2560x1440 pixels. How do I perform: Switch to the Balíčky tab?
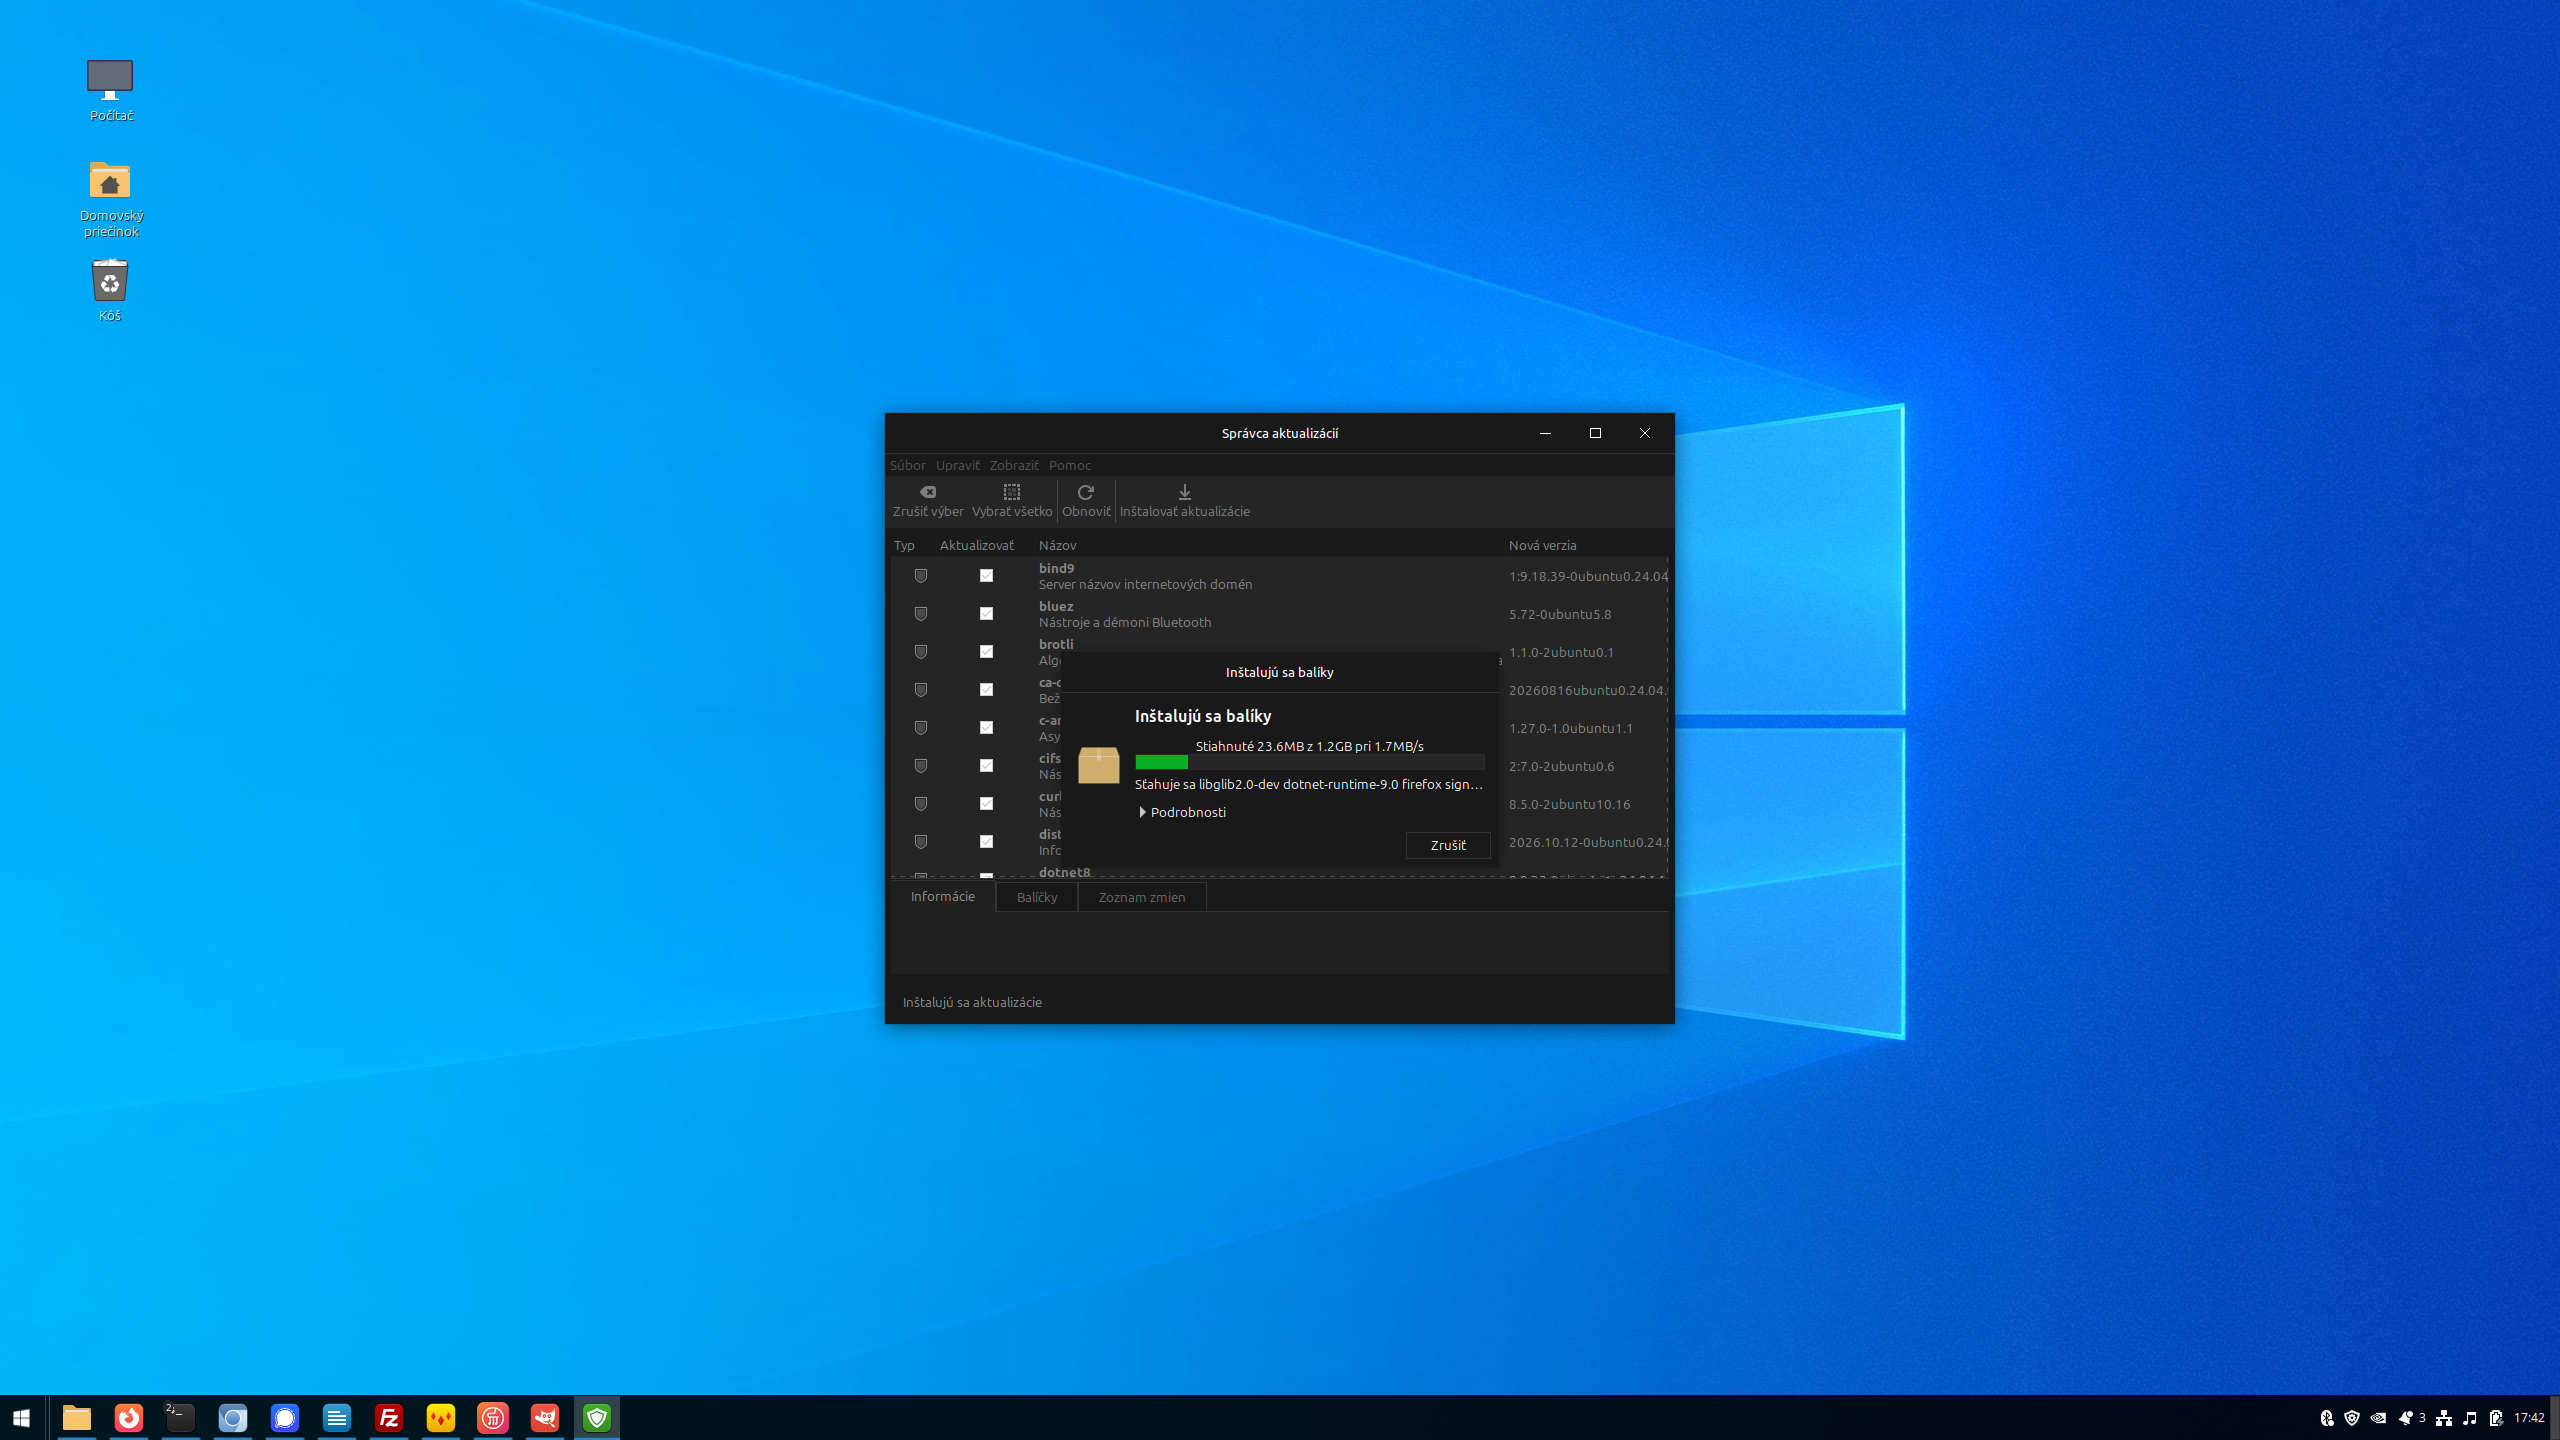tap(1037, 897)
